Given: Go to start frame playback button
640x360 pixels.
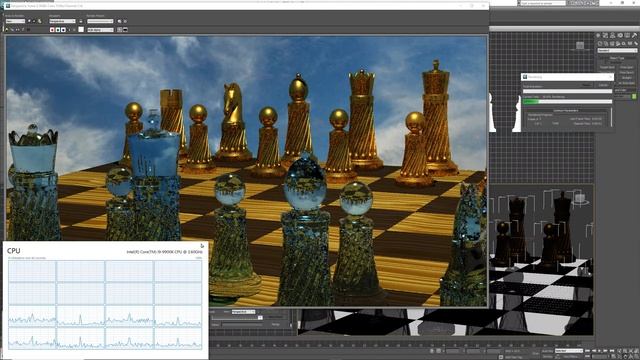Looking at the screenshot, I should (x=587, y=351).
